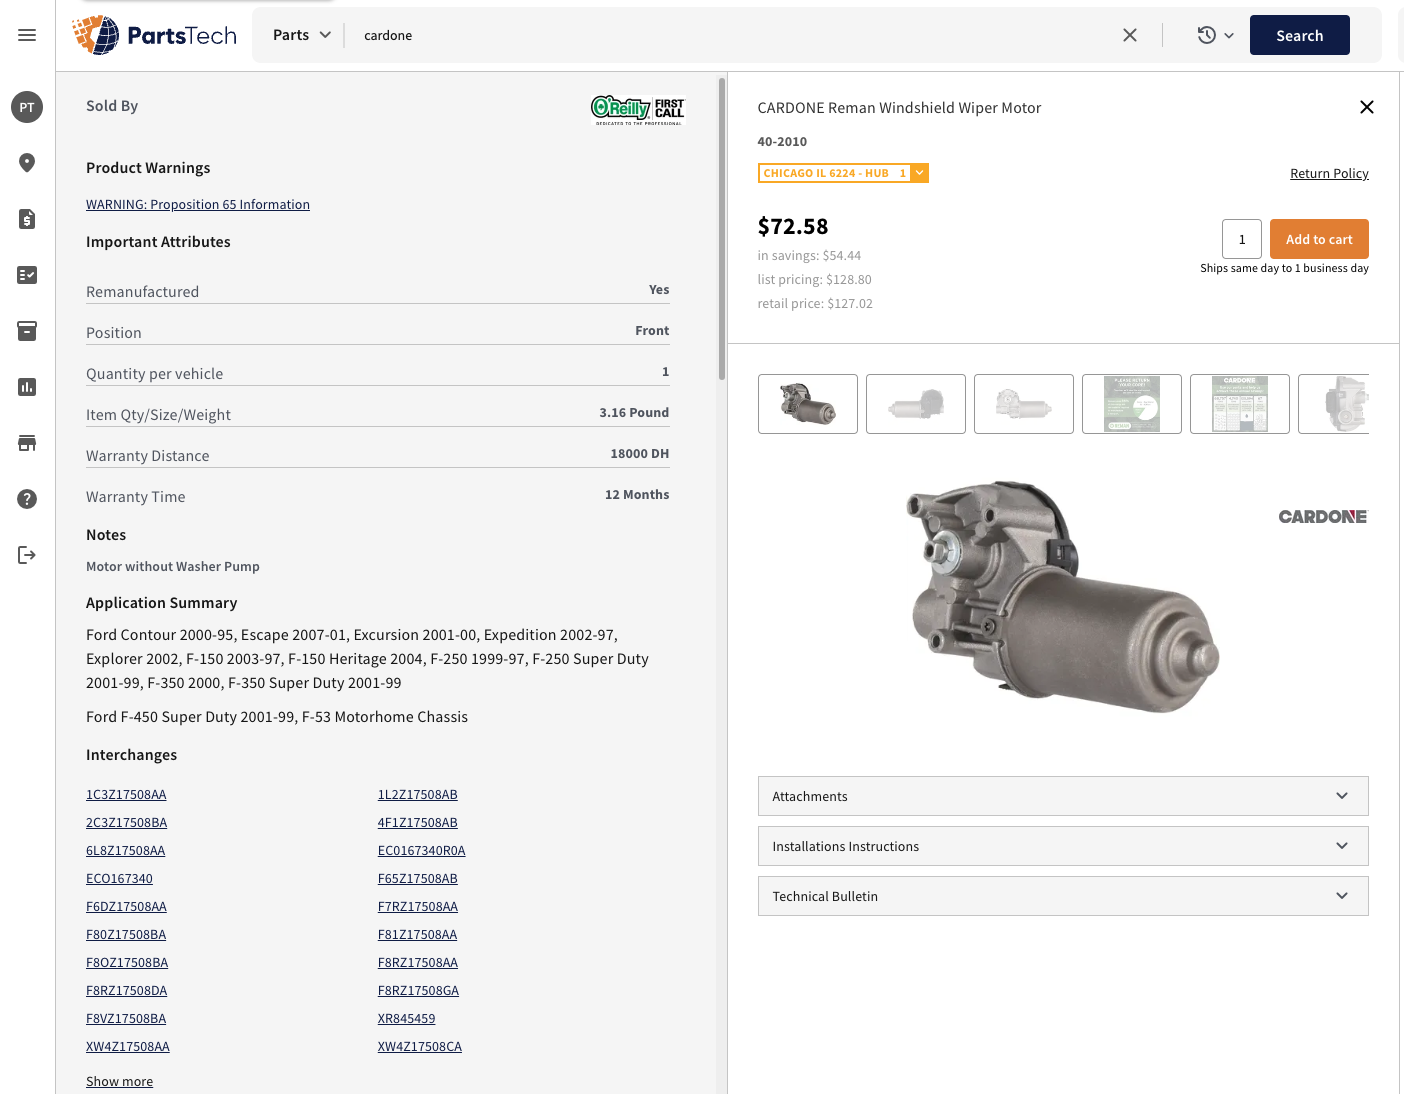Screen dimensions: 1404x1094
Task: Open the location pin sidebar icon
Action: coord(27,163)
